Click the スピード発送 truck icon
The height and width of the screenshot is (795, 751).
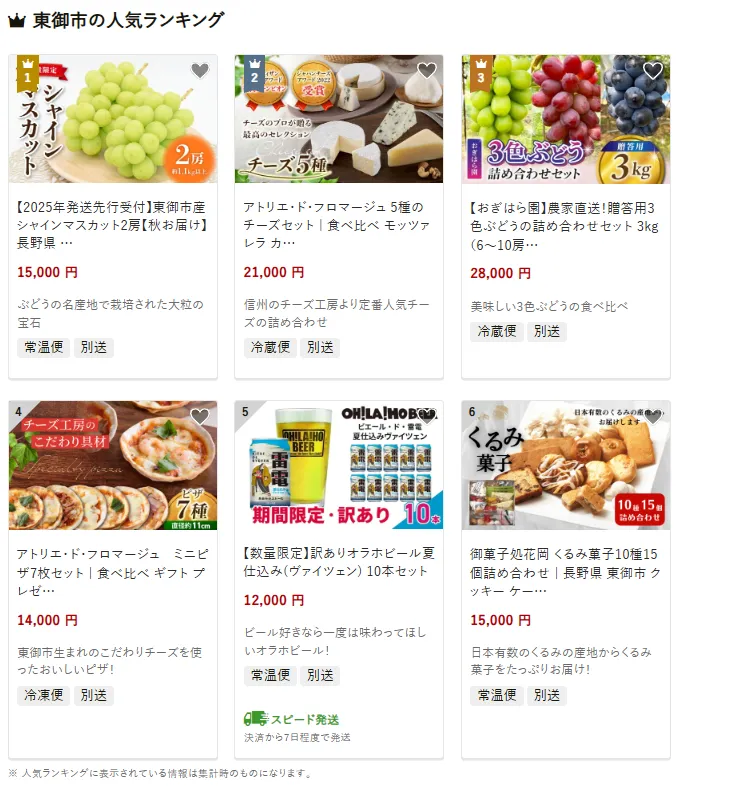click(x=256, y=718)
